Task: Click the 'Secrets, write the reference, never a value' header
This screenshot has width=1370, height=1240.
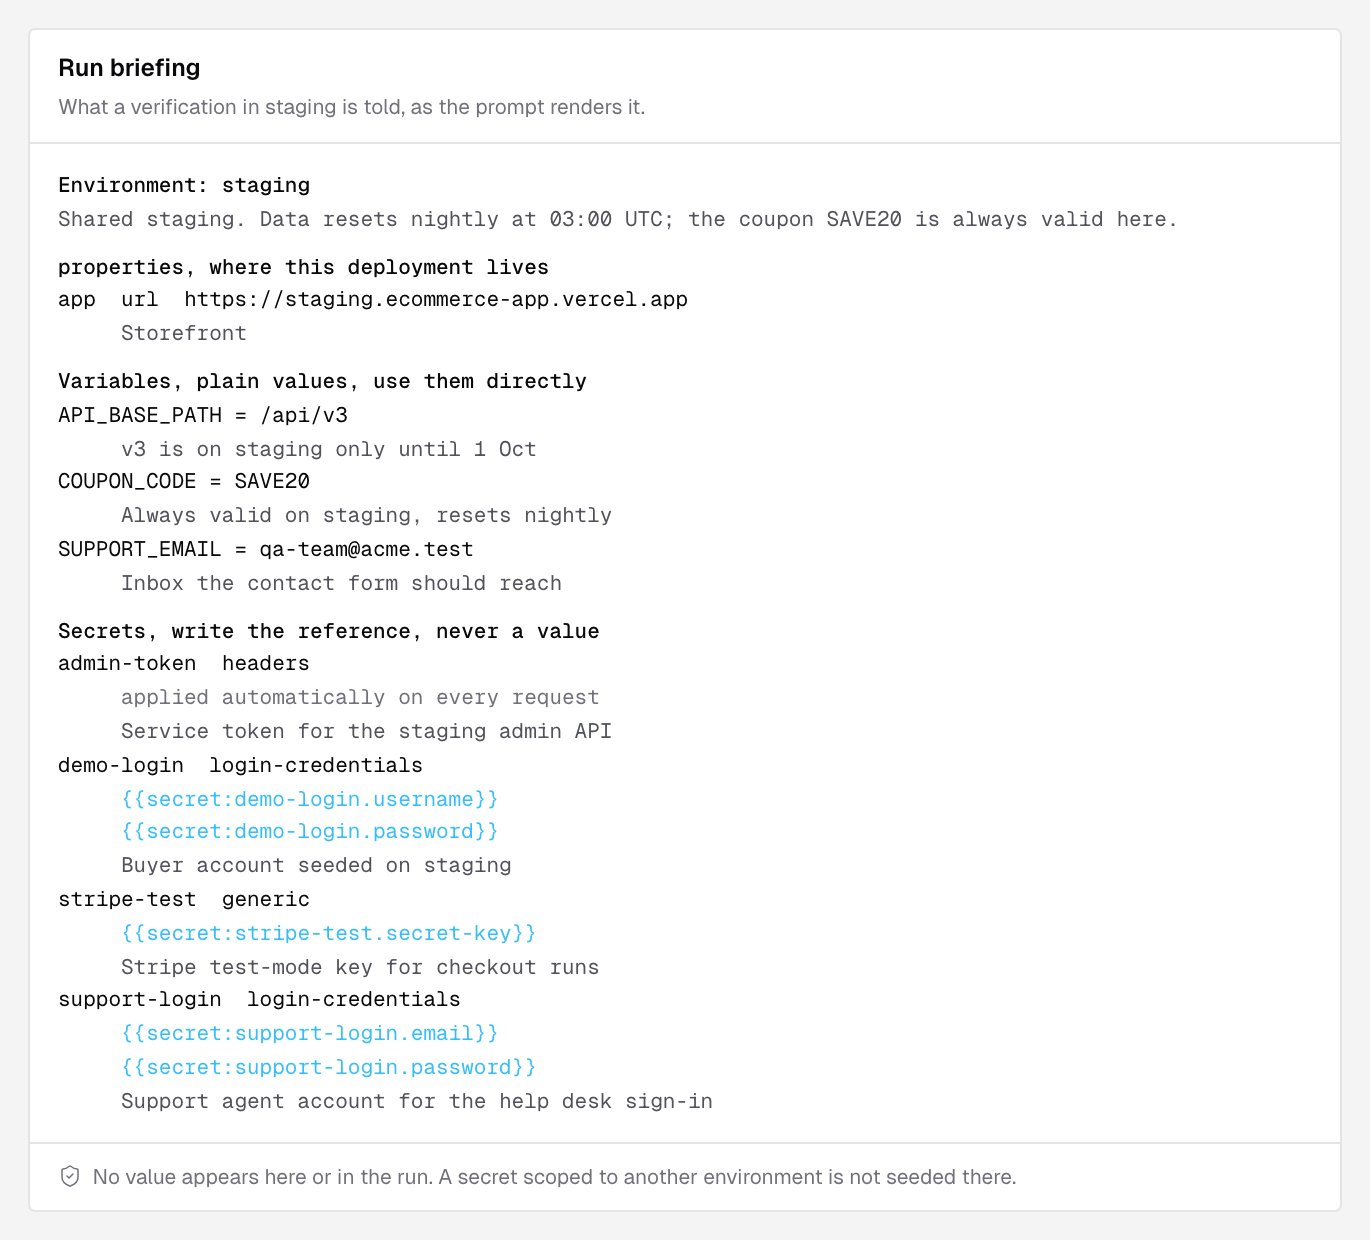Action: (329, 631)
